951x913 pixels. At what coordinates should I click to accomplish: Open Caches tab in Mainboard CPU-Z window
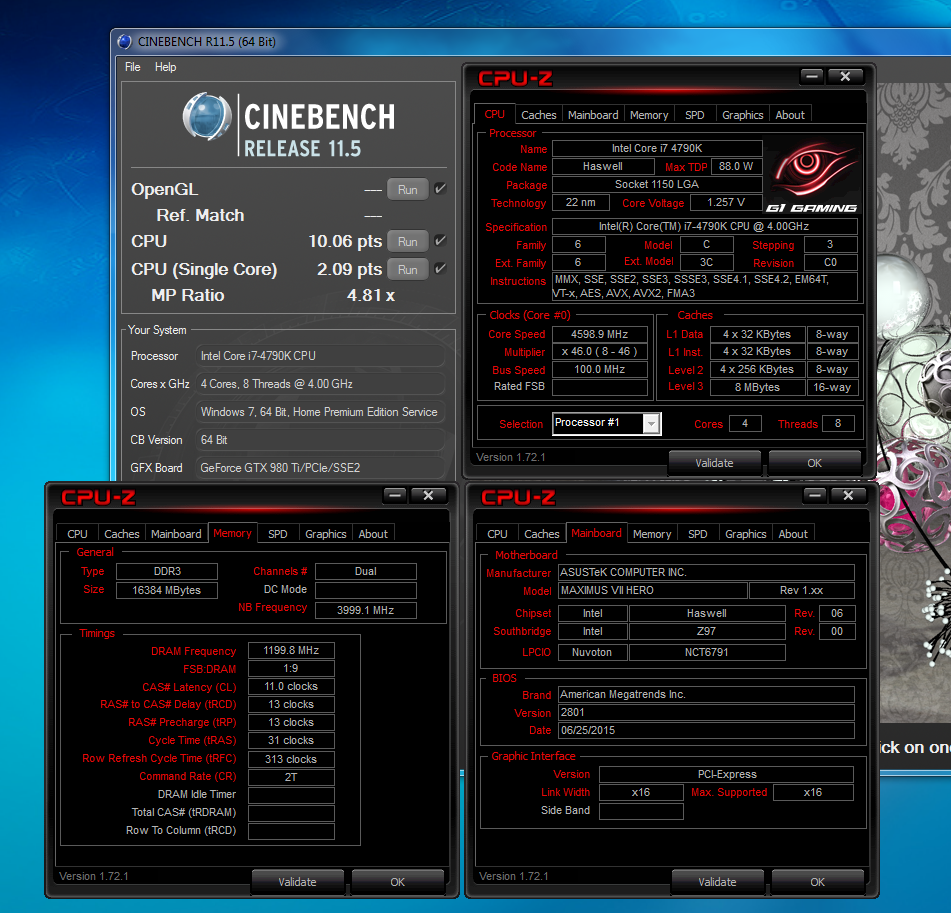(542, 534)
